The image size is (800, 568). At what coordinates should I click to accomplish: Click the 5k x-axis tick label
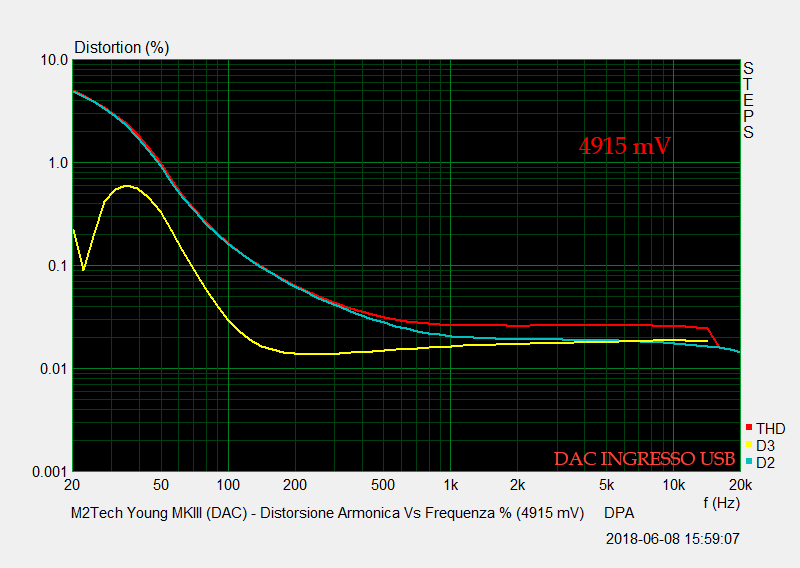(606, 485)
